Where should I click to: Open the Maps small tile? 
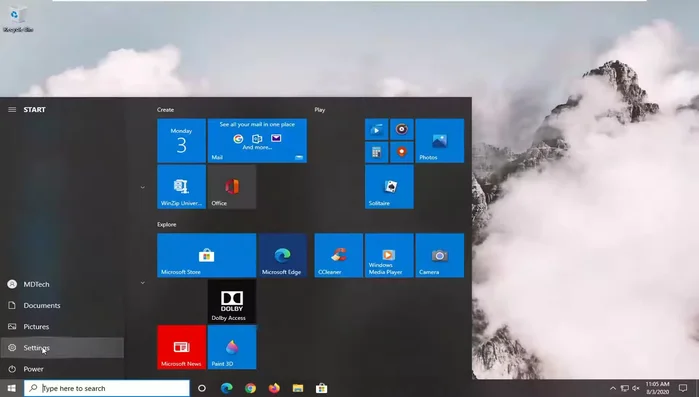402,152
